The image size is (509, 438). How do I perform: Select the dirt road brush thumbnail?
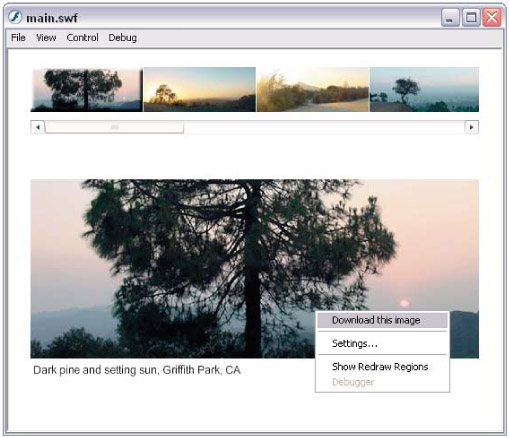coord(313,89)
